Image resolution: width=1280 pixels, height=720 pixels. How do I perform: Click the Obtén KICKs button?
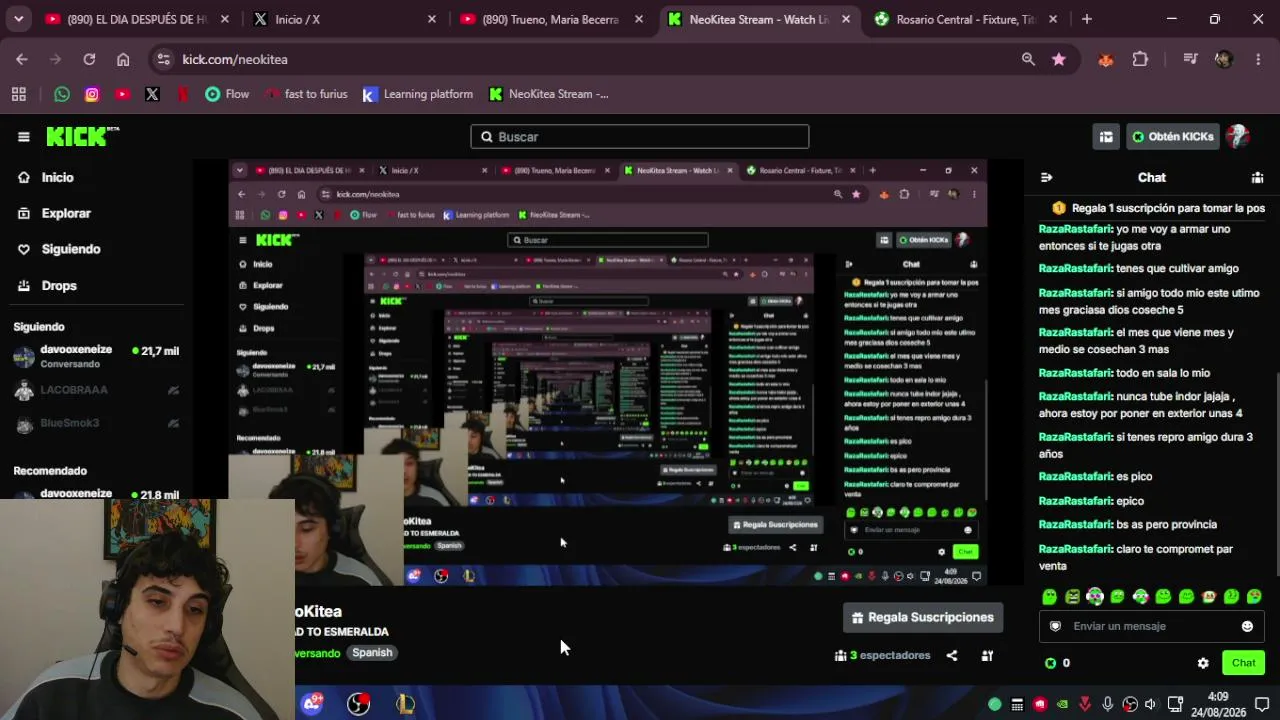pos(1172,137)
